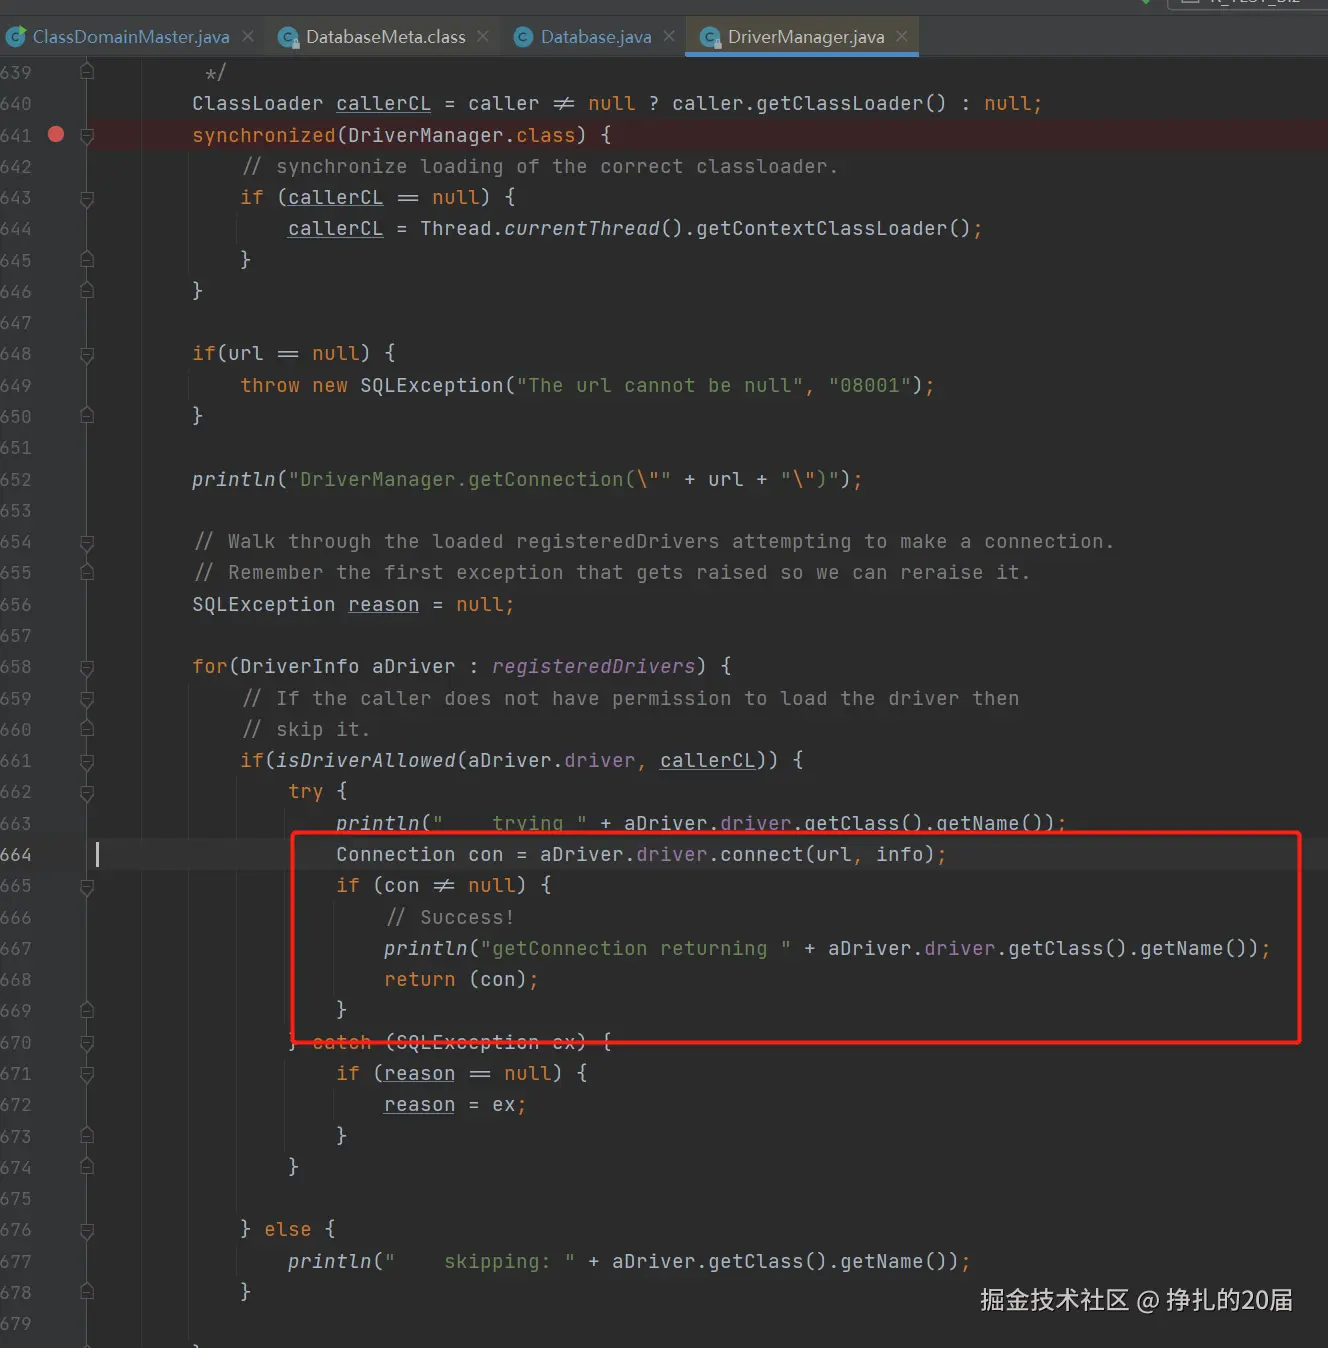1328x1348 pixels.
Task: Click DriverManager.class on line 641
Action: [x=461, y=135]
